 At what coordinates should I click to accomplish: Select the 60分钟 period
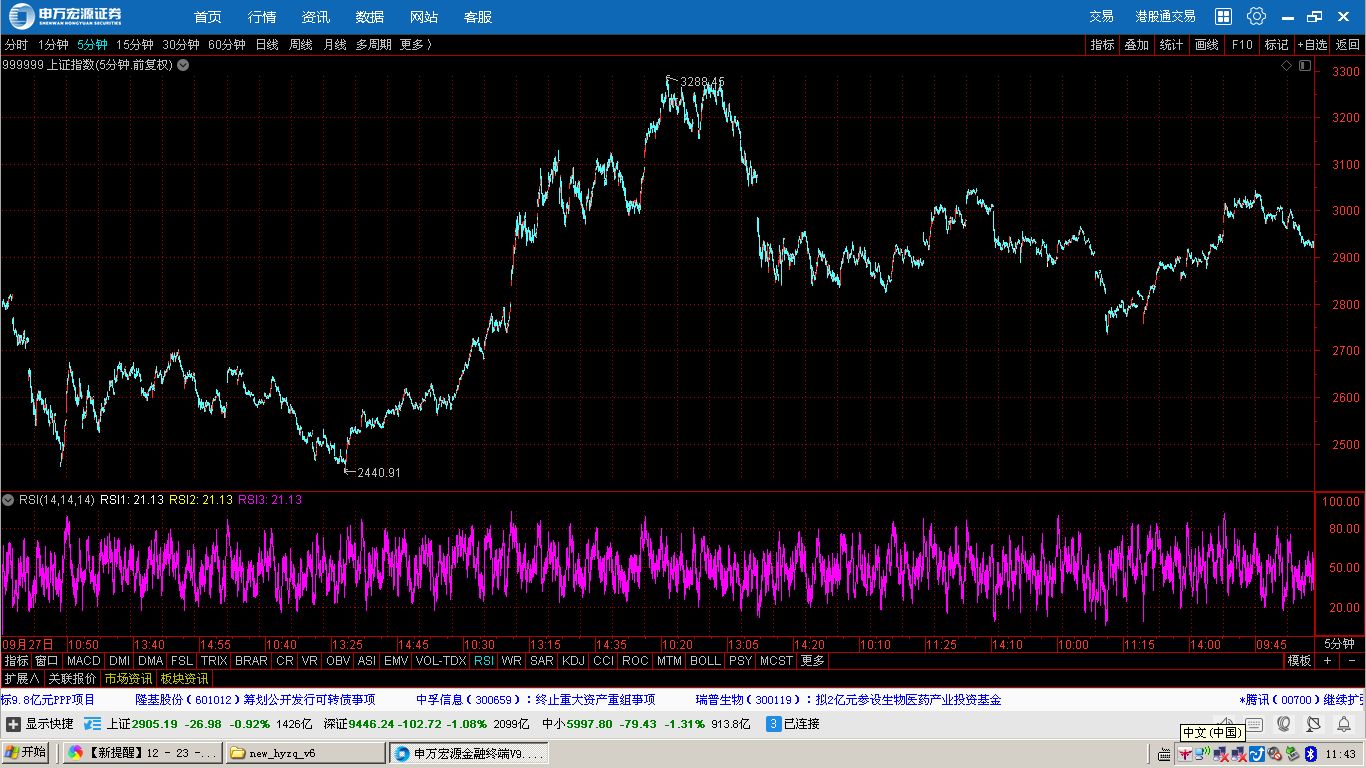tap(227, 45)
